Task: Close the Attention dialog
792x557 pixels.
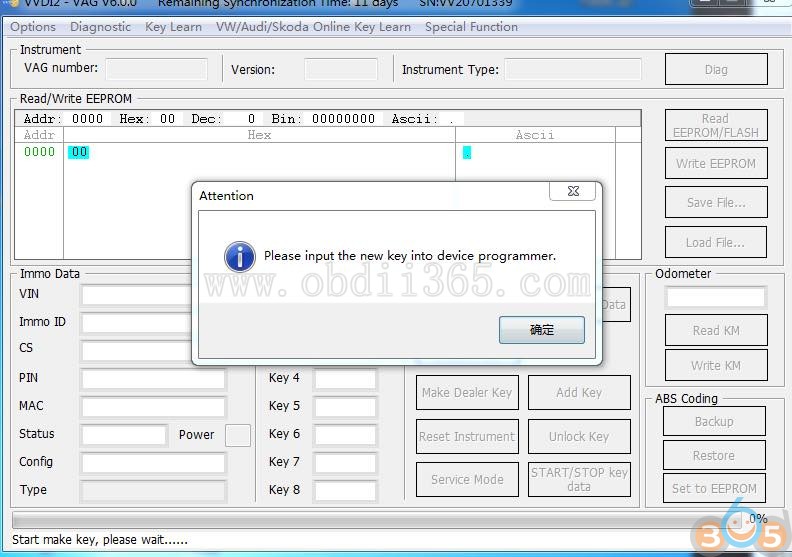Action: (573, 191)
